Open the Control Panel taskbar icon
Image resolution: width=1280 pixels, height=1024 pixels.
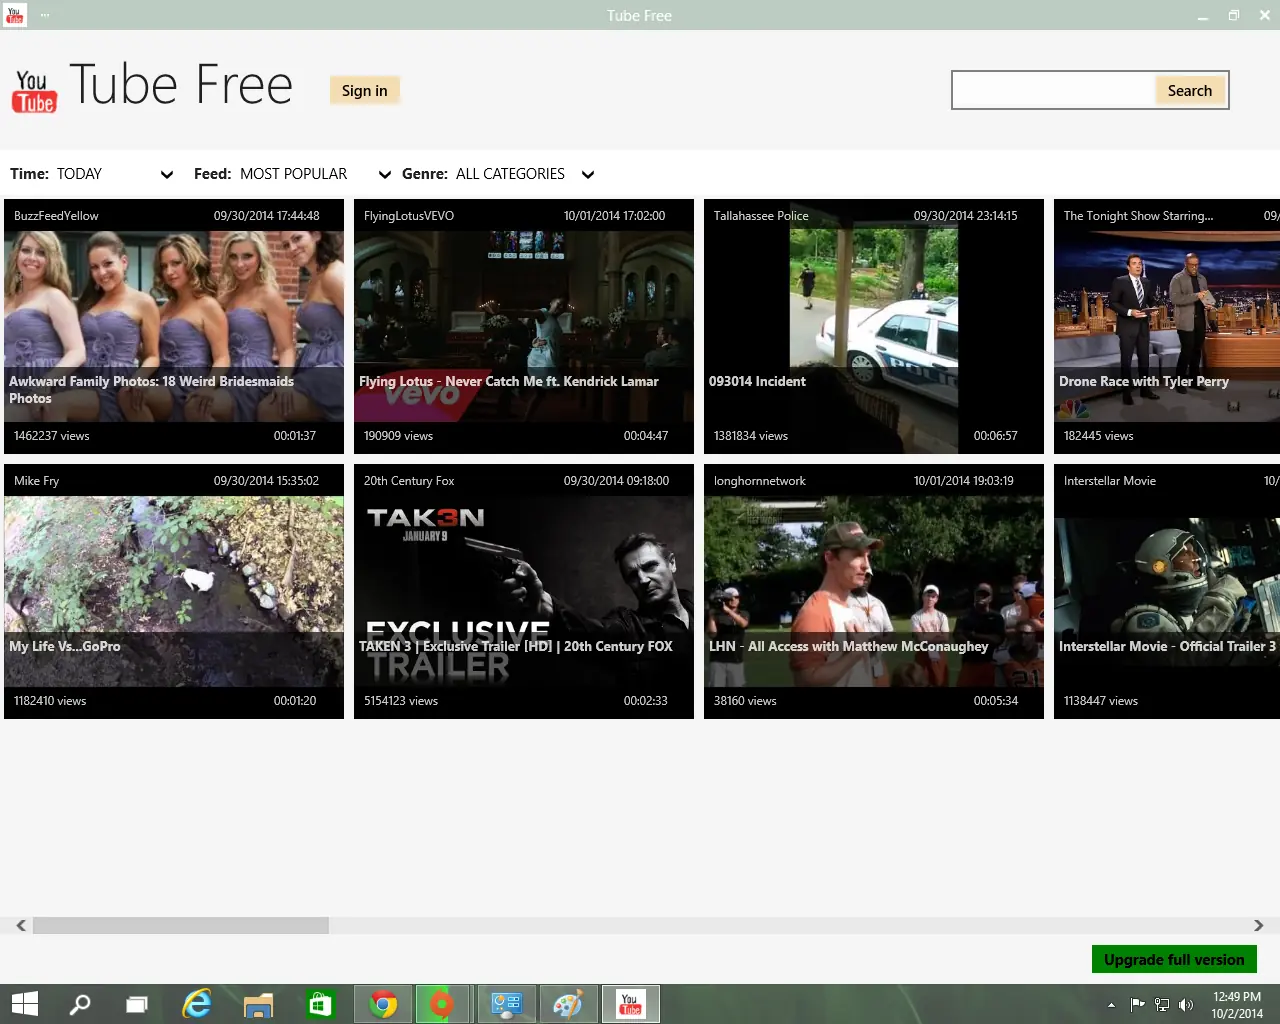pyautogui.click(x=507, y=1004)
